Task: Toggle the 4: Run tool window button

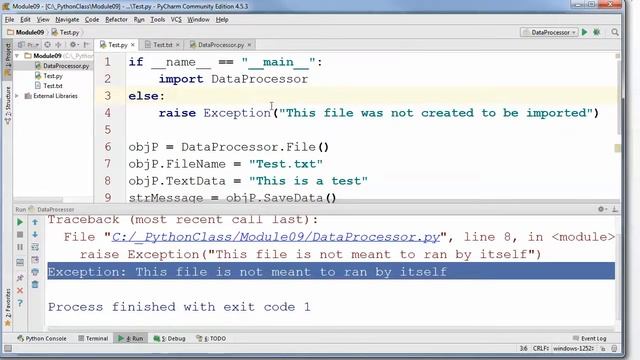Action: tap(131, 338)
